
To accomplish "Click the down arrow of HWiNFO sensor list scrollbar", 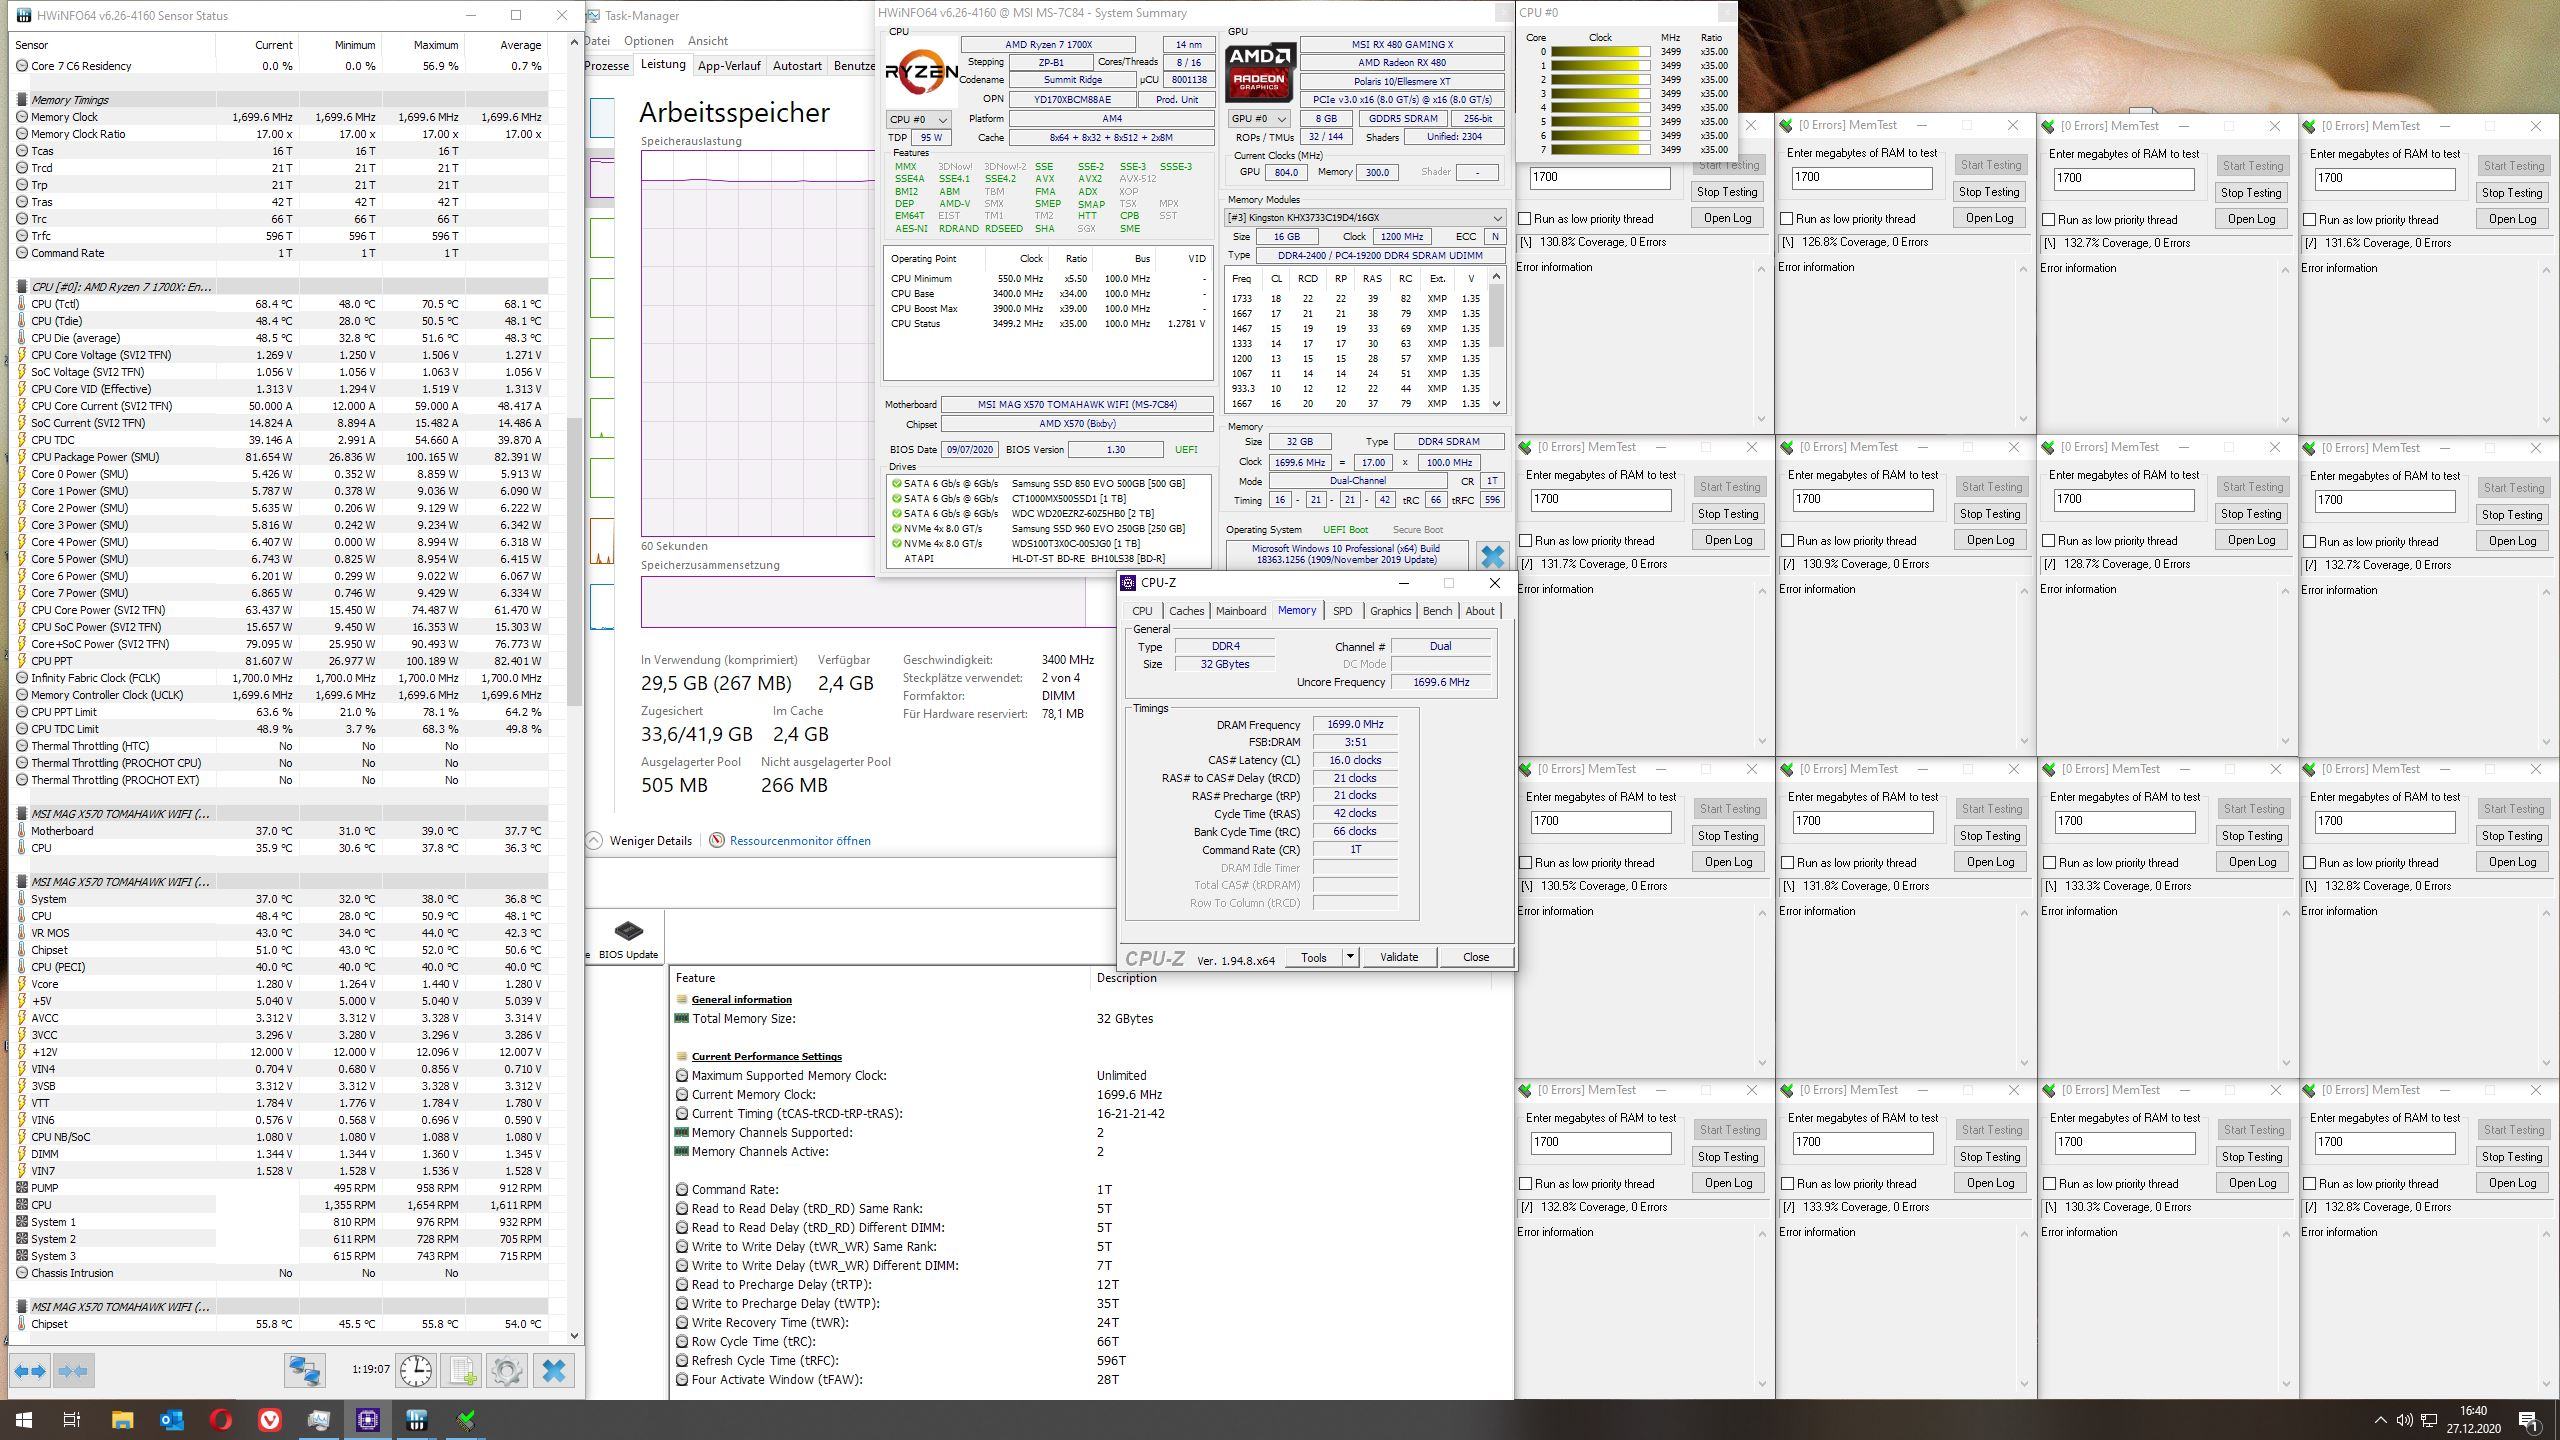I will click(574, 1334).
